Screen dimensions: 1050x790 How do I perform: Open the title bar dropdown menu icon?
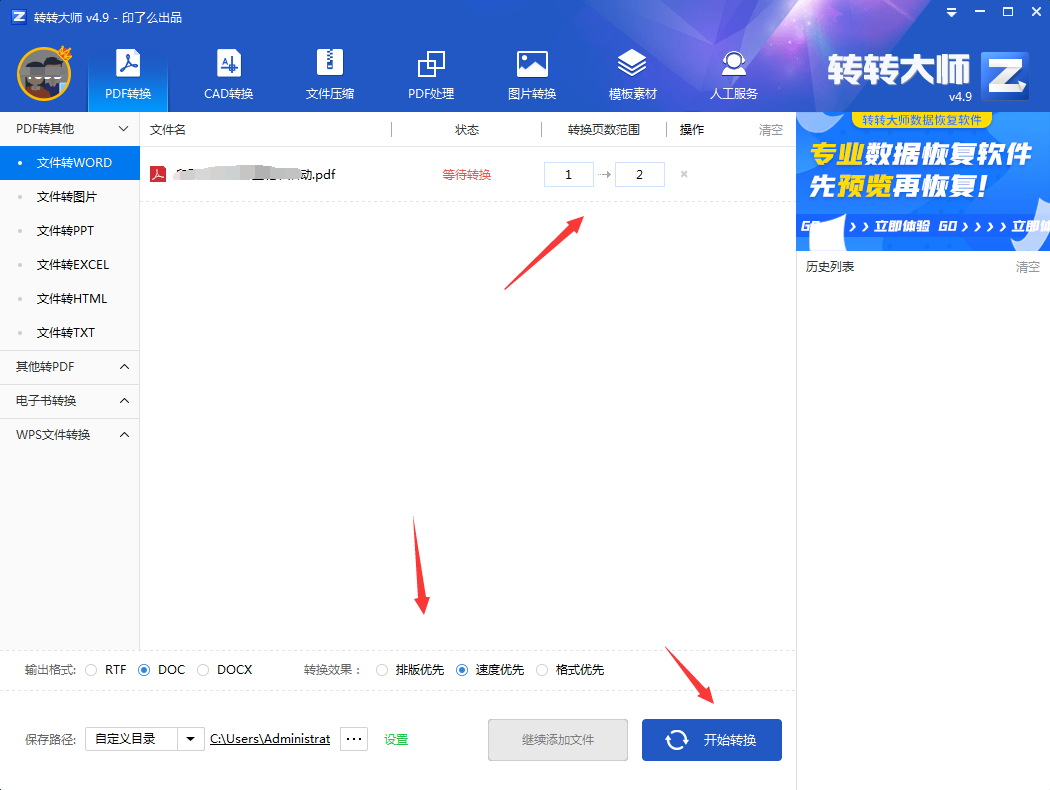[951, 12]
